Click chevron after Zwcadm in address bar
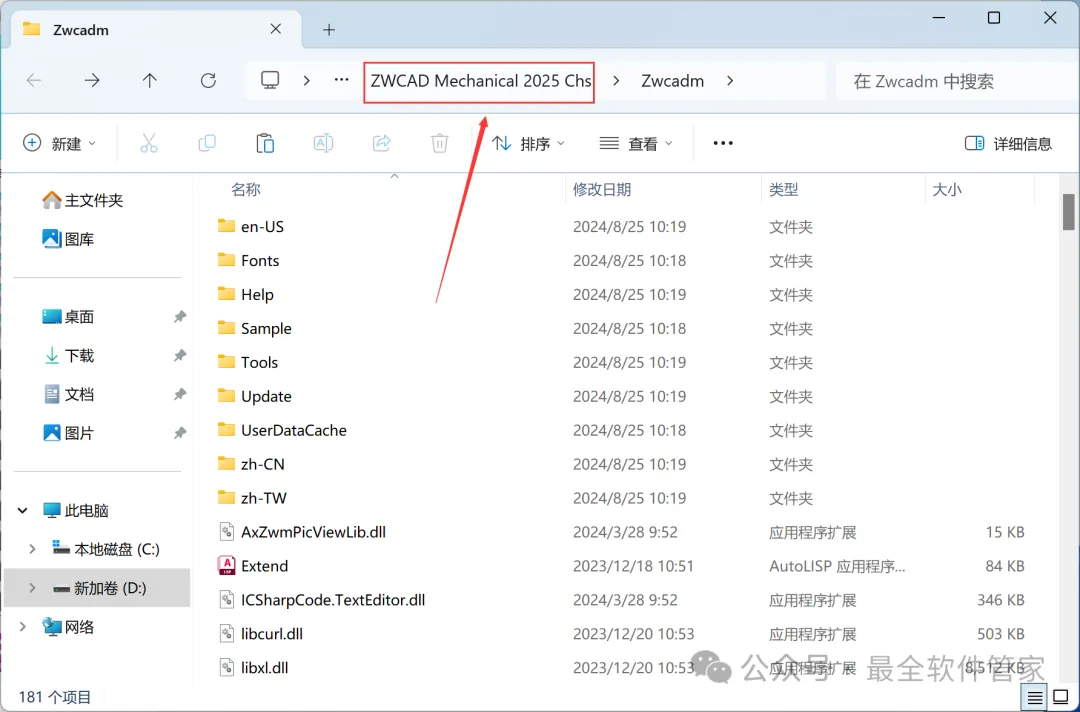Screen dimensions: 1080x712 (x=730, y=81)
